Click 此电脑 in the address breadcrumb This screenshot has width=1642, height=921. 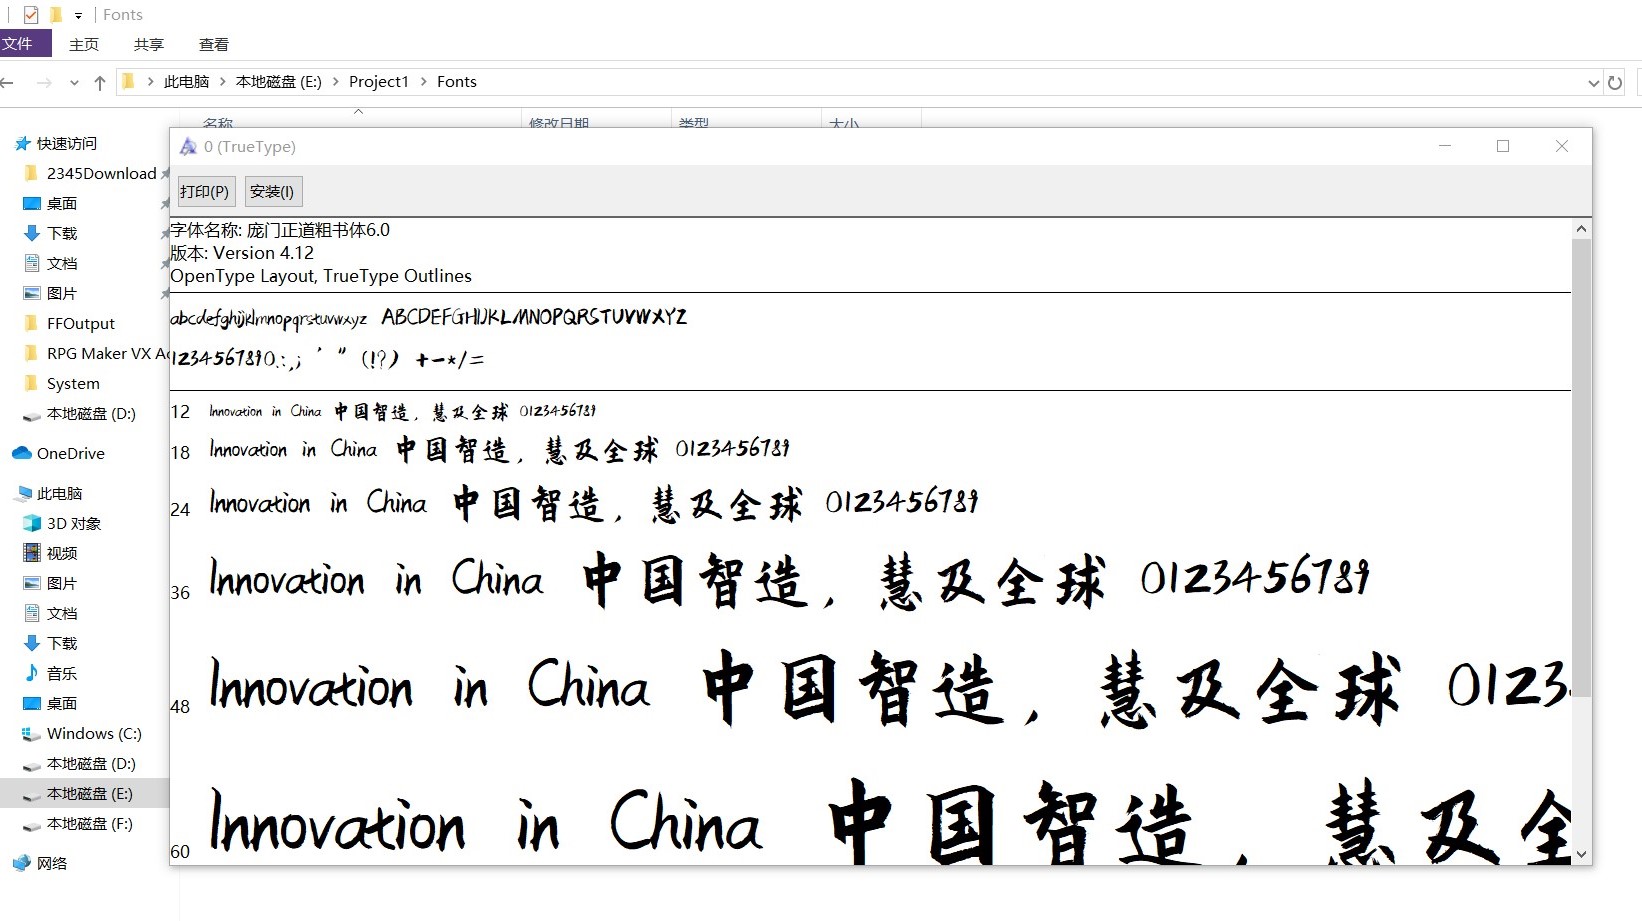tap(187, 82)
